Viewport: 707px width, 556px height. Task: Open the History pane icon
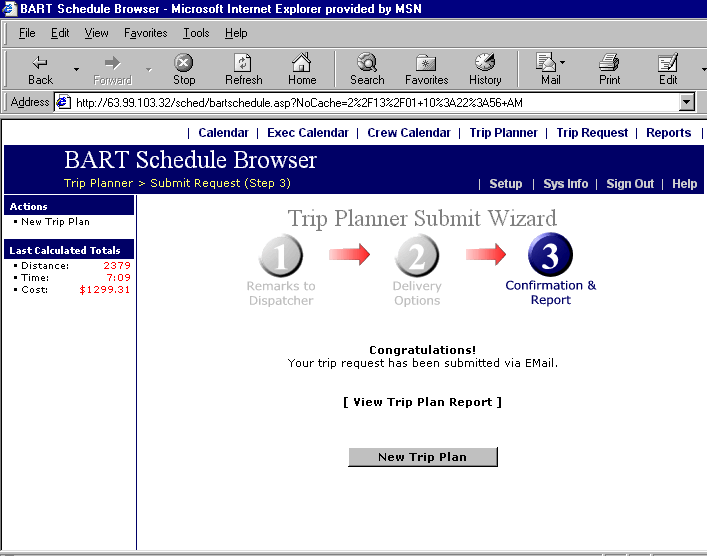pyautogui.click(x=485, y=69)
